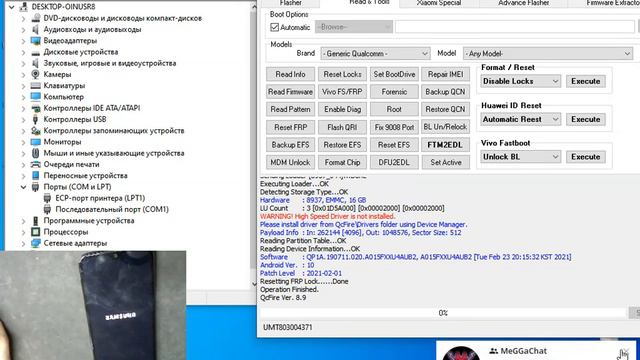Click the Контроллеры USB icon

click(36, 119)
